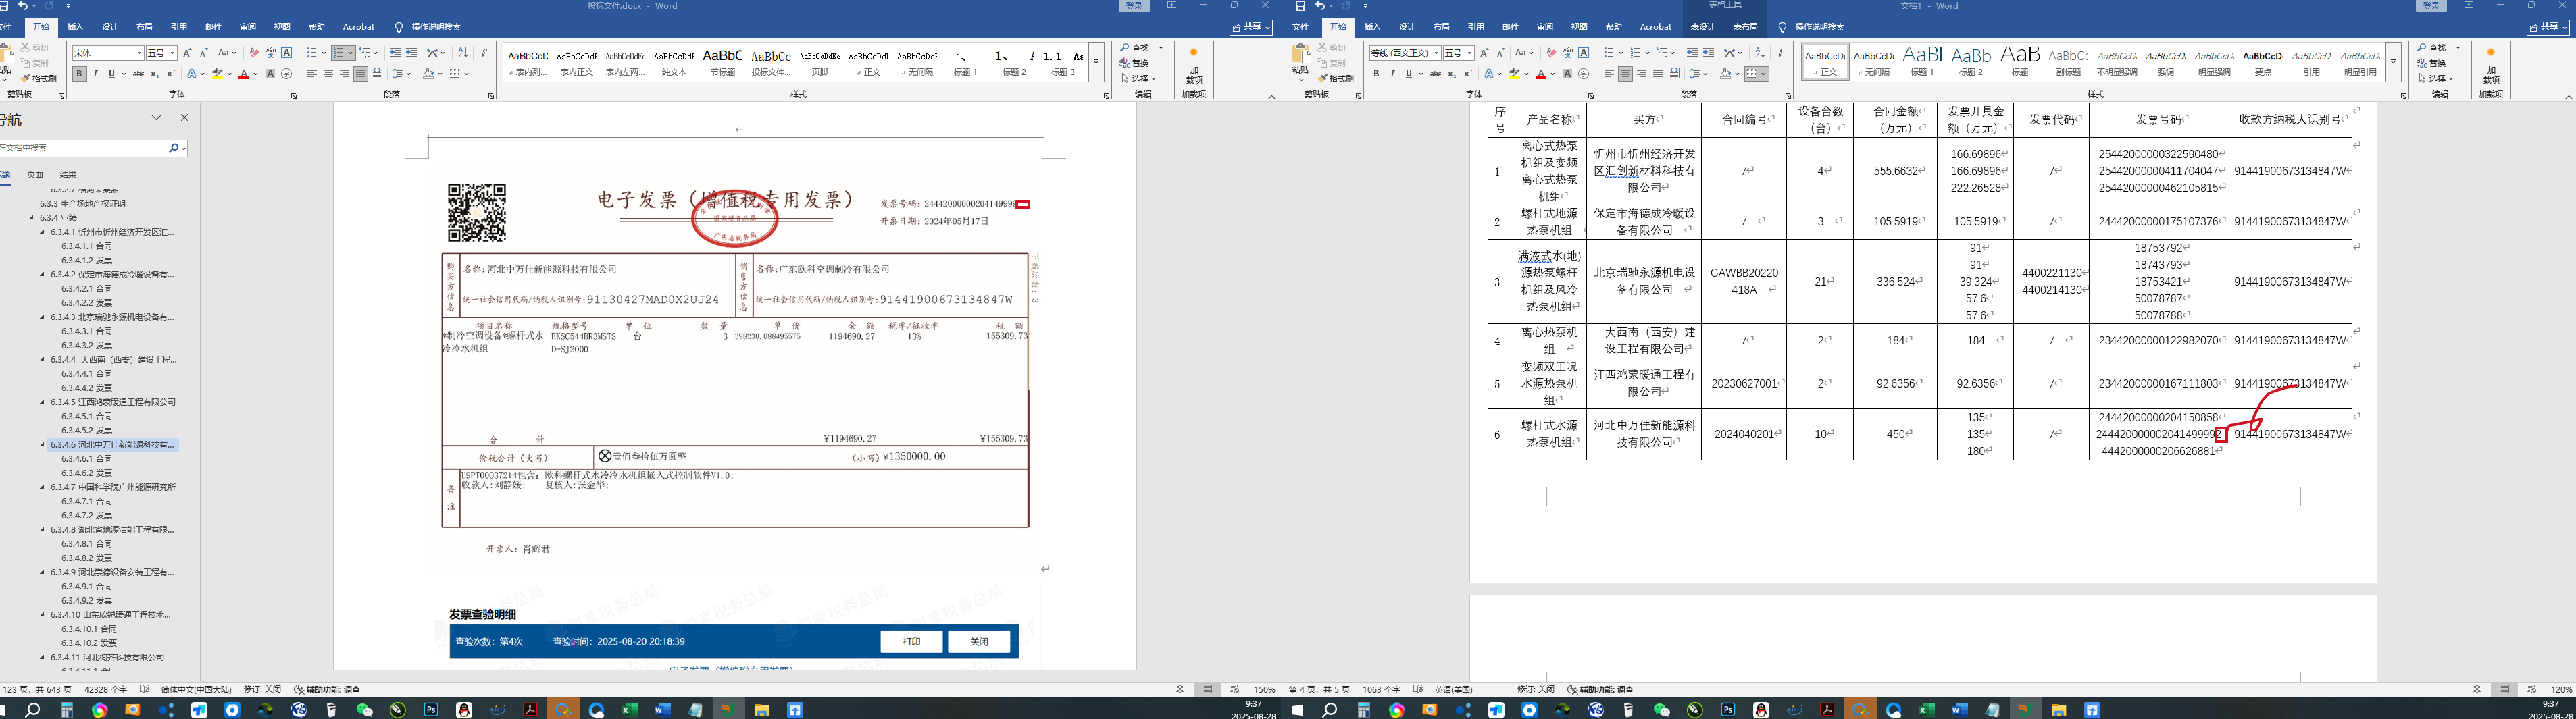Open 查找 (Find) in the right window
This screenshot has width=2576, height=719.
click(2432, 48)
